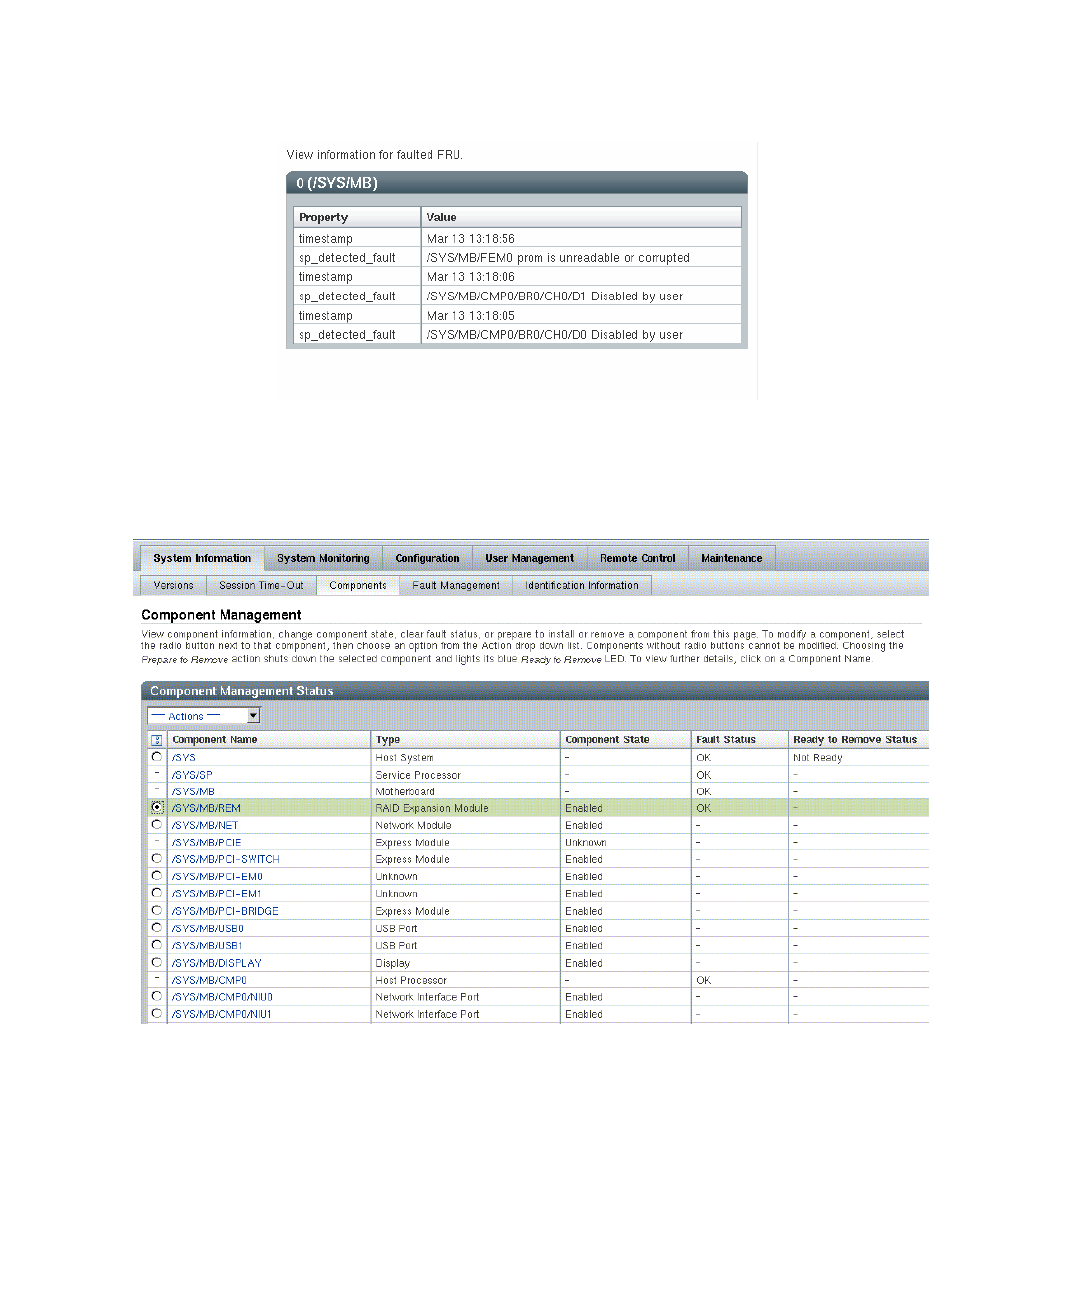Viewport: 1080px width, 1296px height.
Task: Select the radio button for /SYS/MB/USB0
Action: point(156,928)
